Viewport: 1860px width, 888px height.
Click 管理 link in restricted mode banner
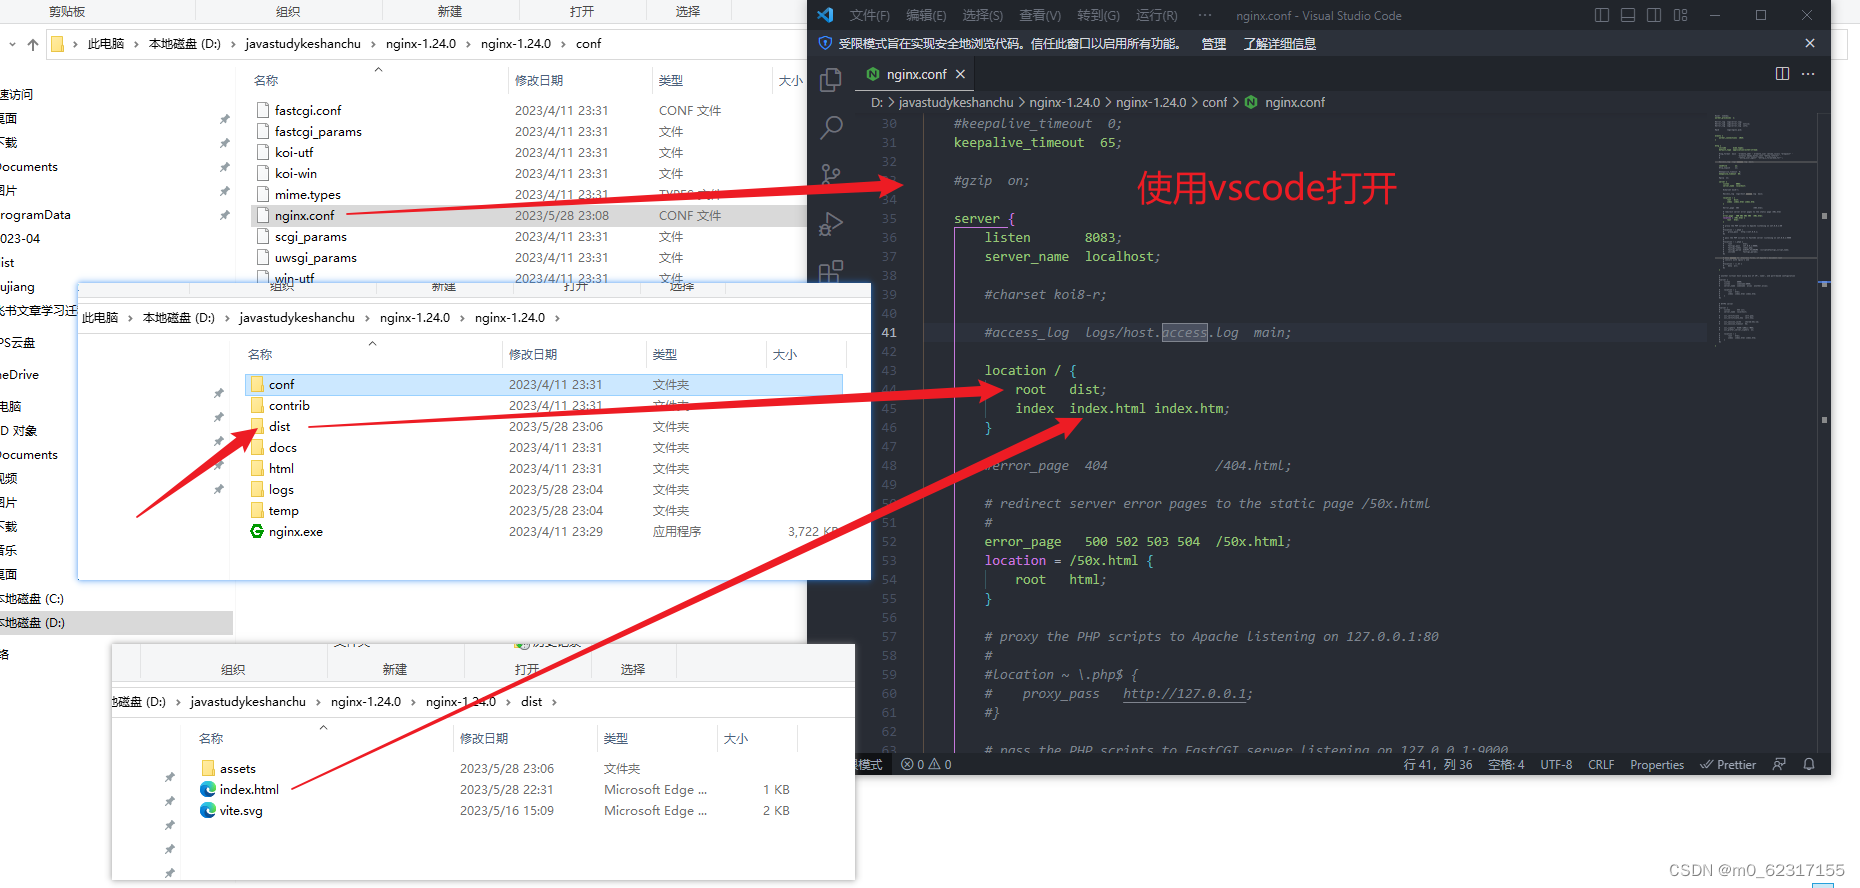tap(1213, 43)
